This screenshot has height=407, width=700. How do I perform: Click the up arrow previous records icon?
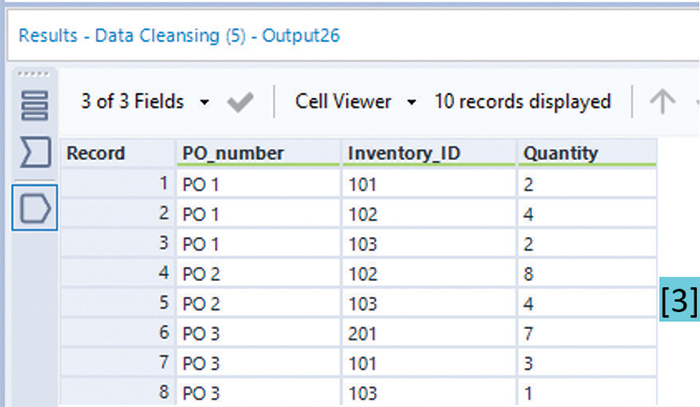(x=662, y=102)
